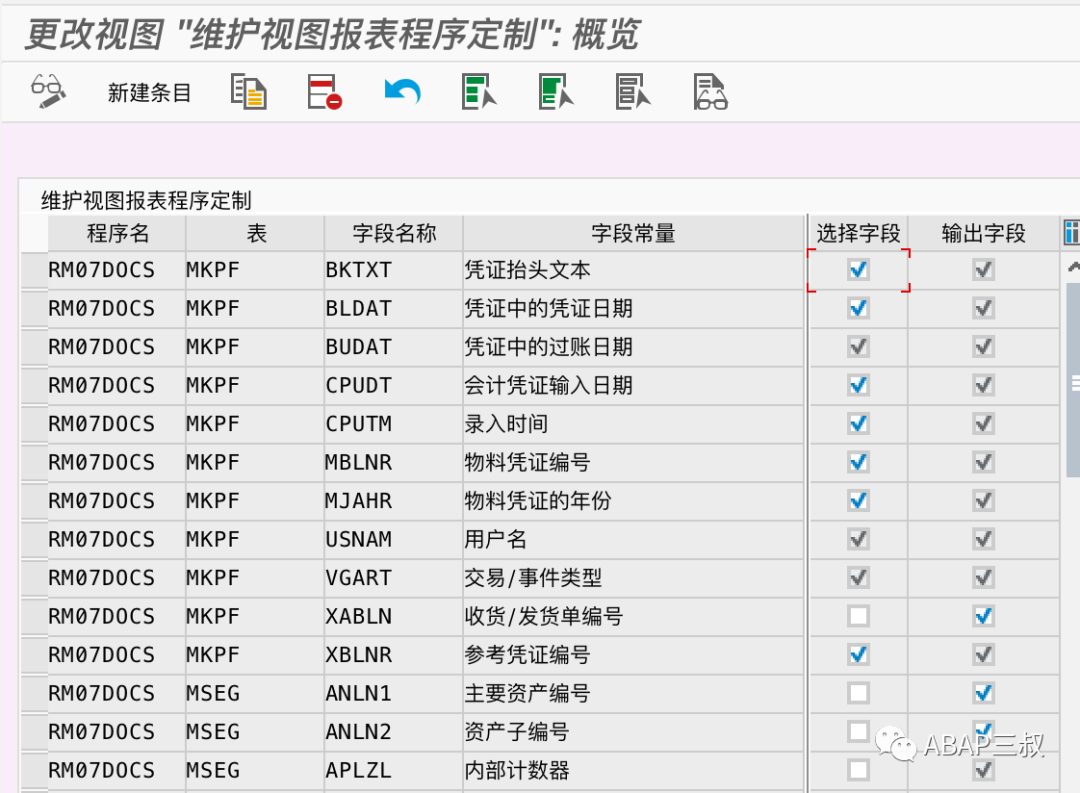Image resolution: width=1080 pixels, height=793 pixels.
Task: Click the 新建条目 button
Action: (149, 92)
